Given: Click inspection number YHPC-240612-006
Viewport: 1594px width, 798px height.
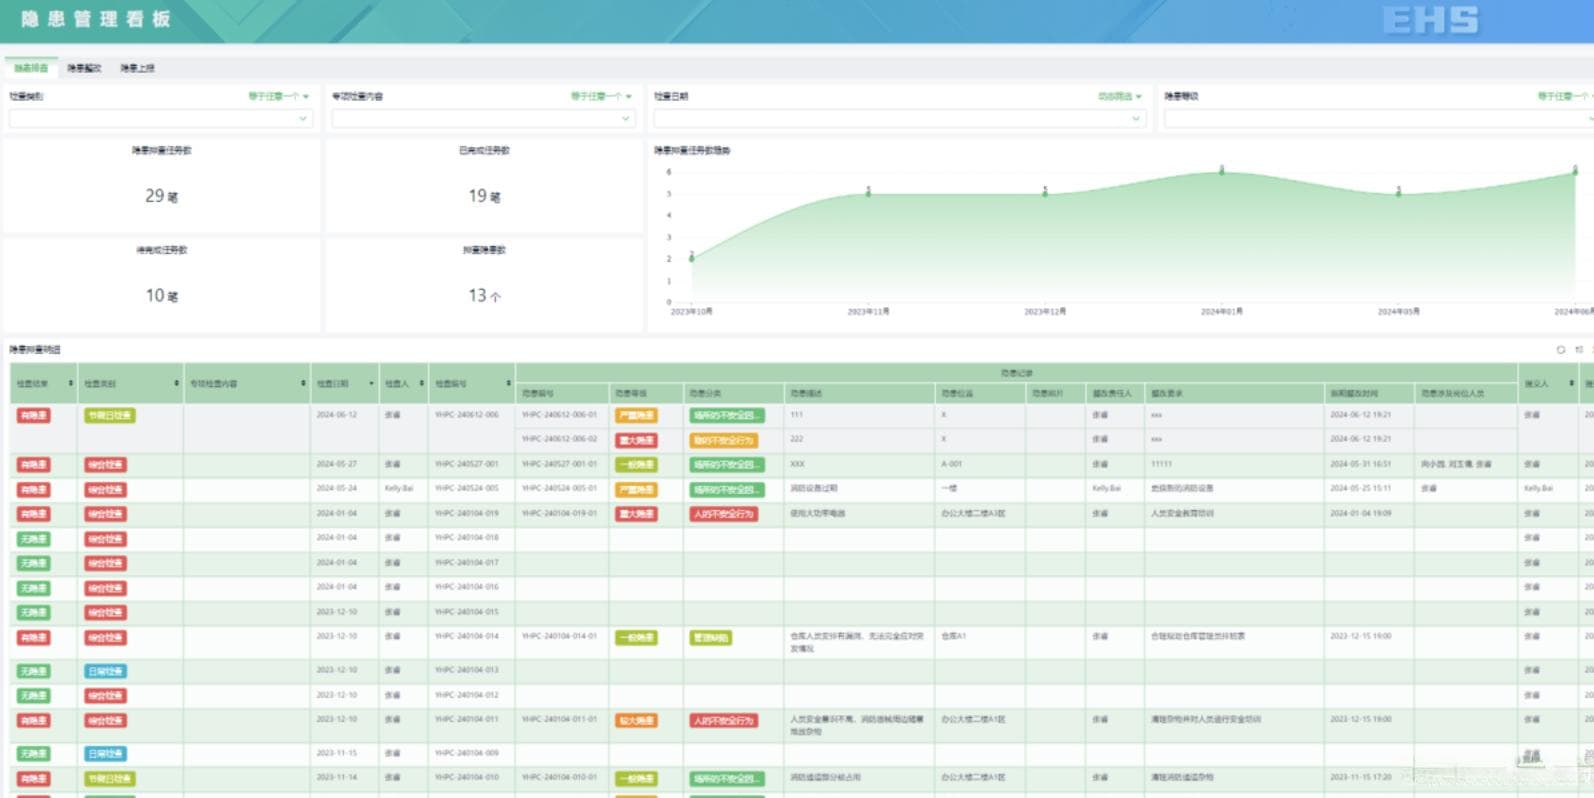Looking at the screenshot, I should tap(466, 415).
